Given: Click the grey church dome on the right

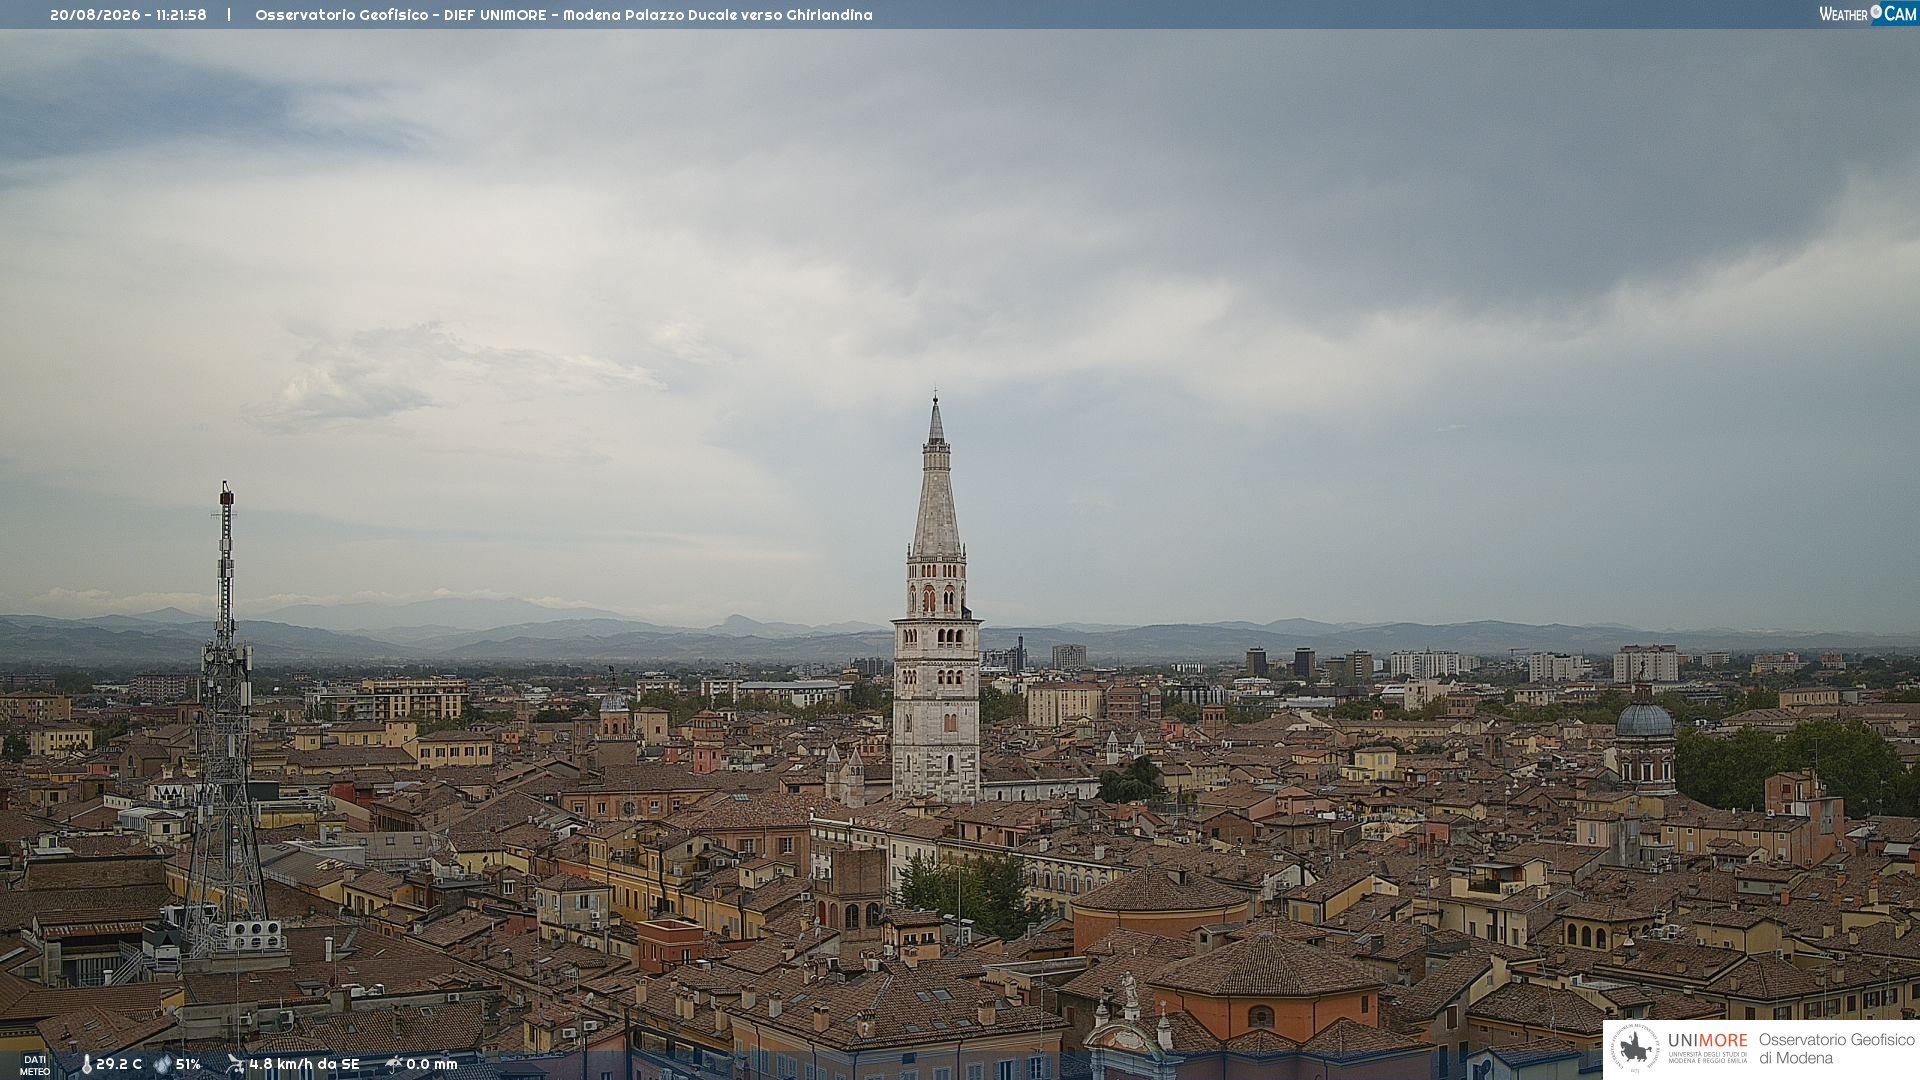Looking at the screenshot, I should (1644, 718).
